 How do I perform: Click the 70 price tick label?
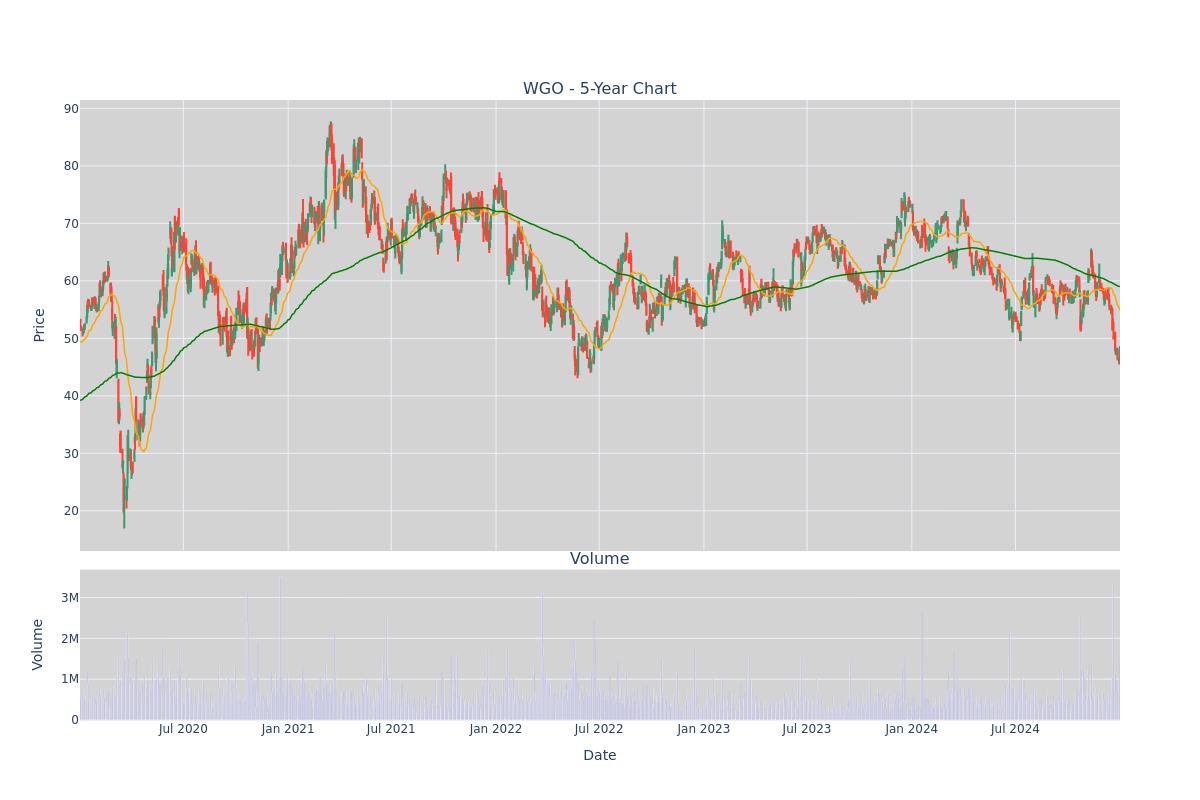pyautogui.click(x=71, y=224)
